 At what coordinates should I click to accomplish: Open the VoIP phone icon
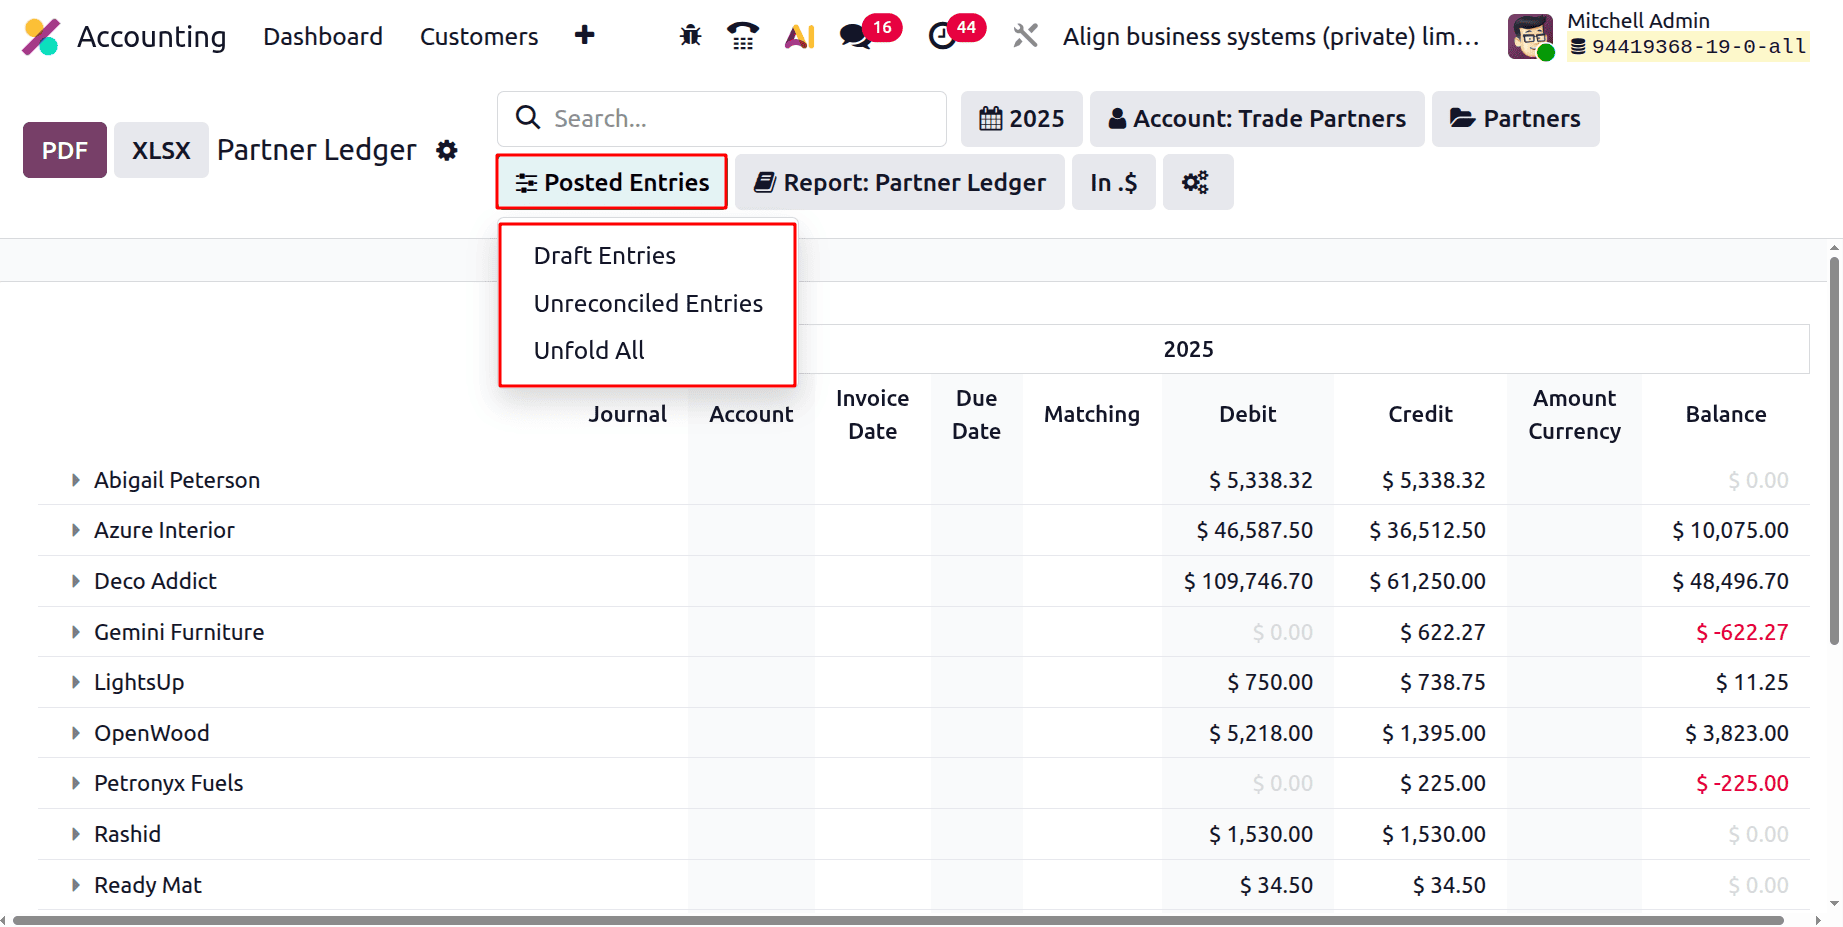click(742, 36)
